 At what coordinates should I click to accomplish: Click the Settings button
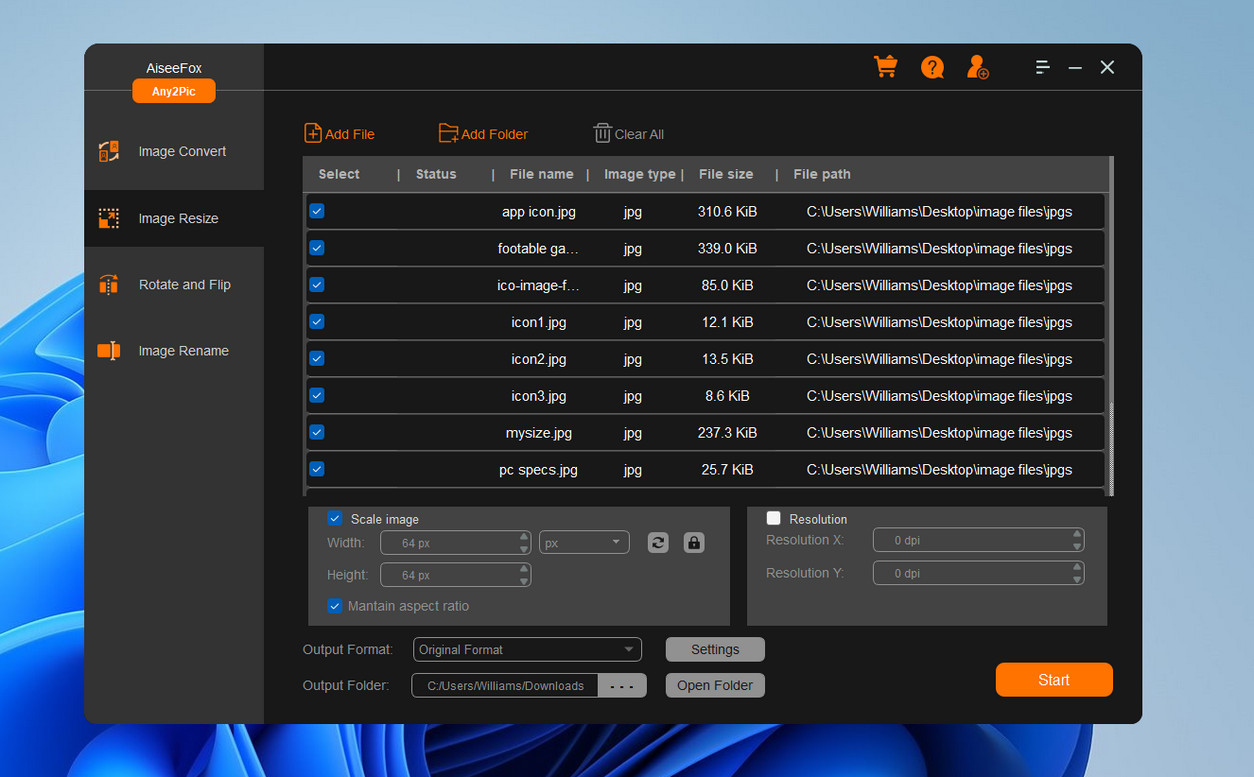point(715,649)
